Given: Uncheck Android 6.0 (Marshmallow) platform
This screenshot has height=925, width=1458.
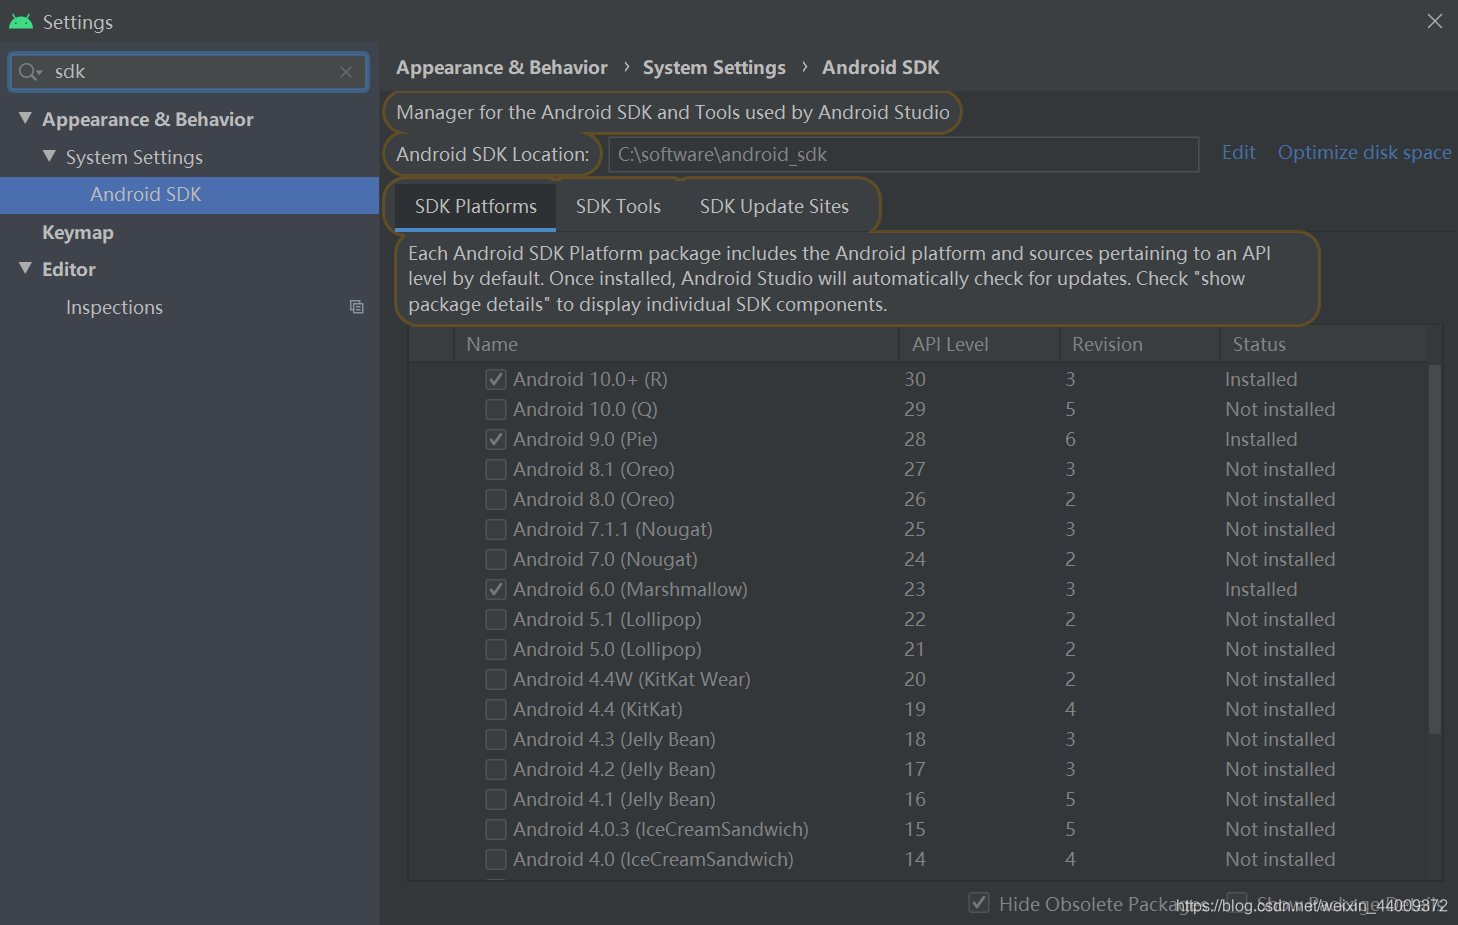Looking at the screenshot, I should coord(496,590).
